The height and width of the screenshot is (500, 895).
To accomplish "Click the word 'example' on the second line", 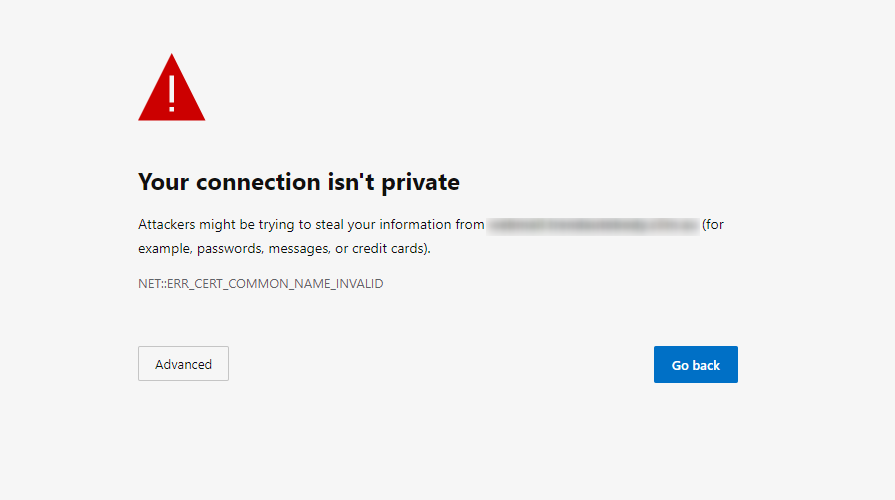I will (165, 249).
